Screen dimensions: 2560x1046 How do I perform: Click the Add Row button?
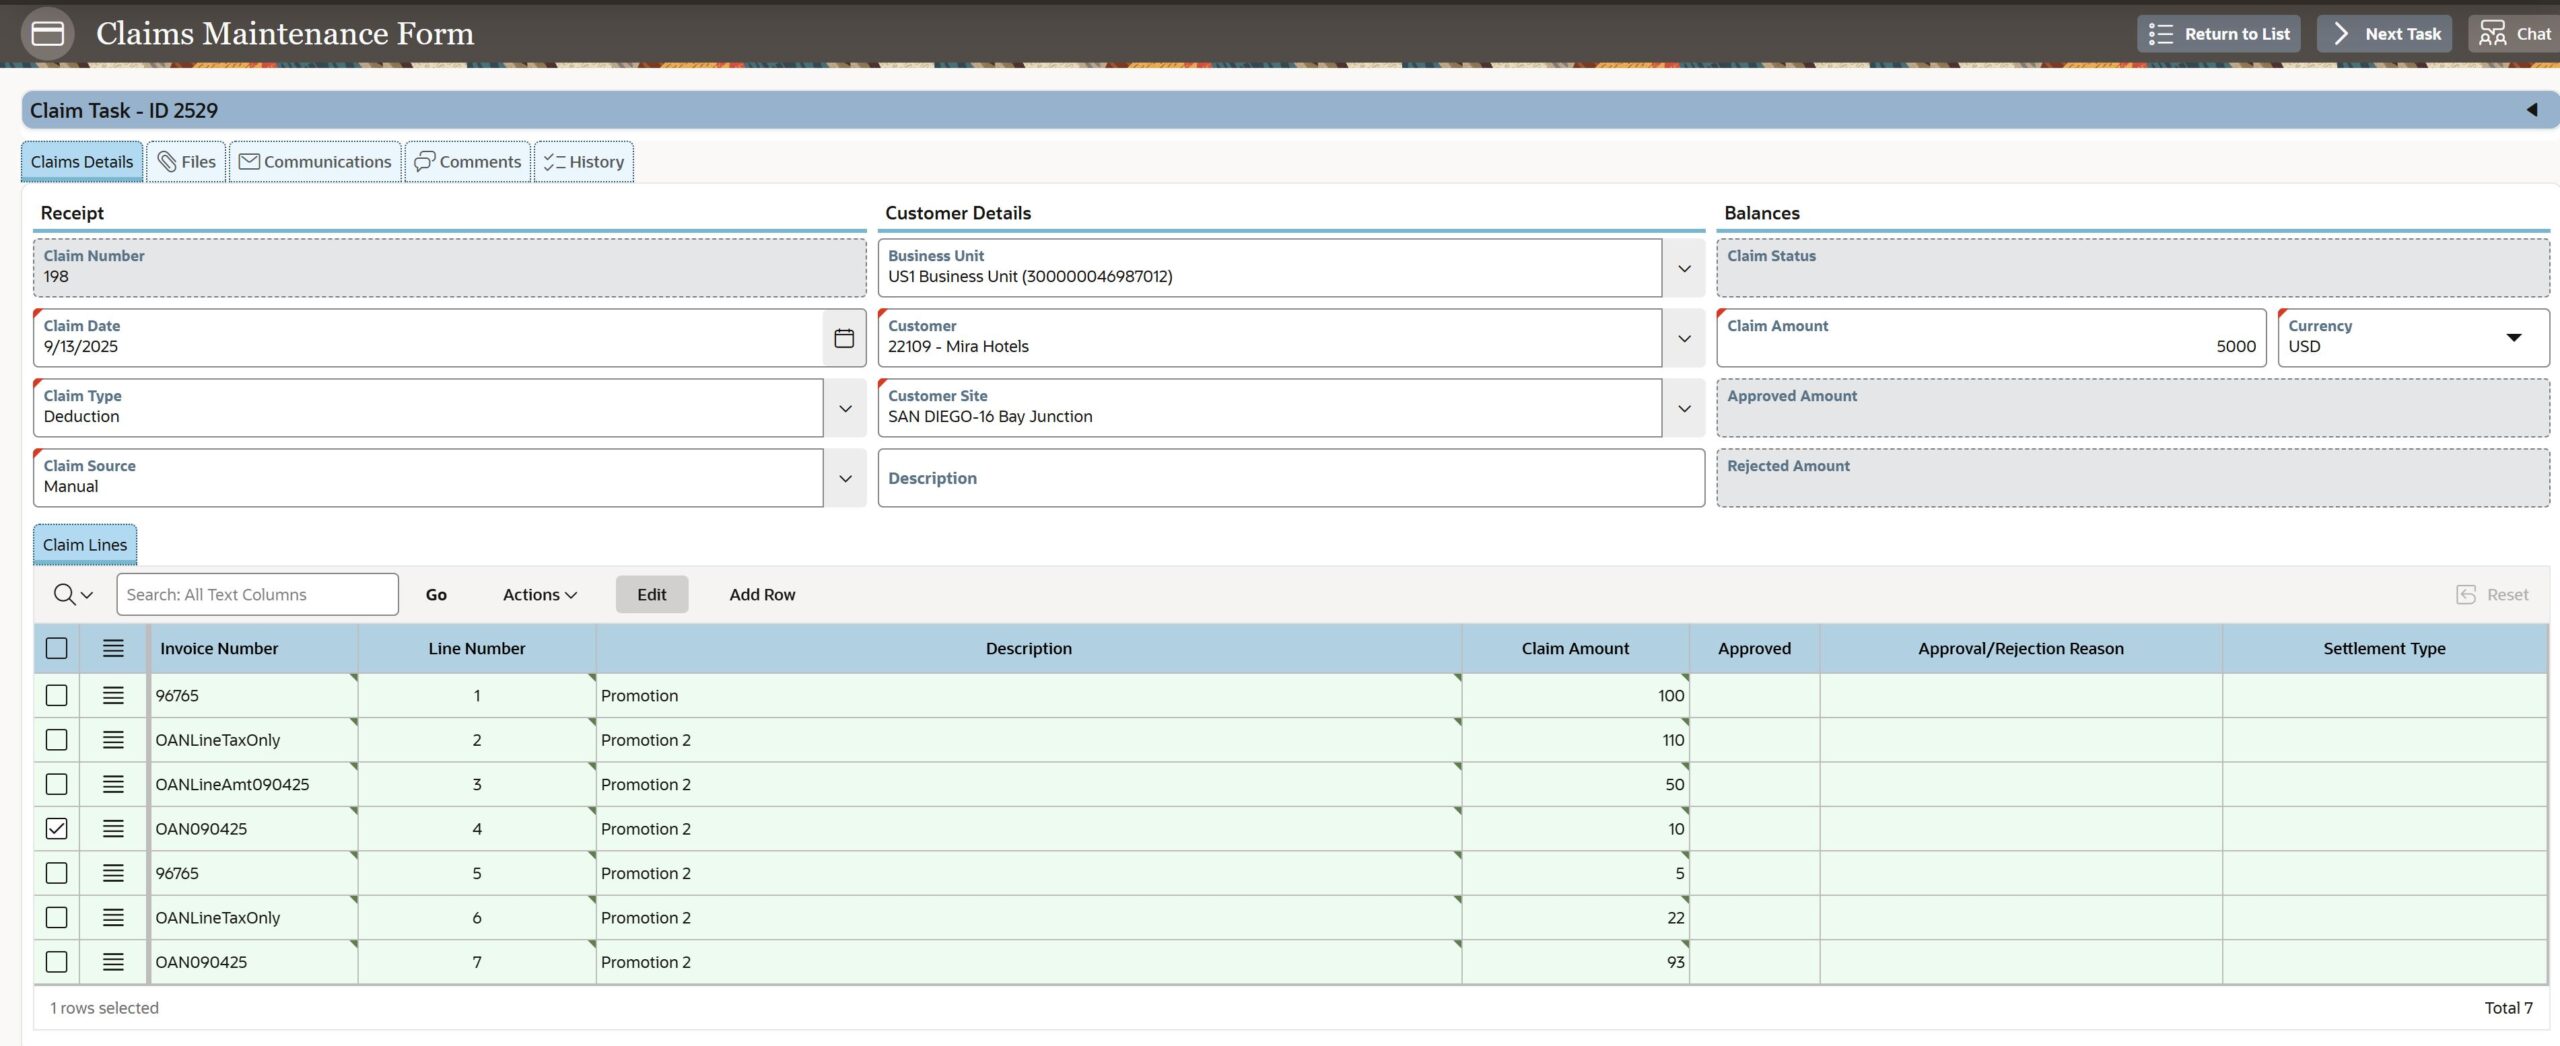coord(762,595)
